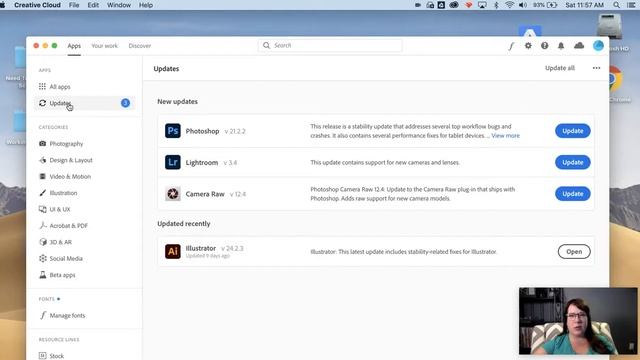Viewport: 640px width, 360px height.
Task: Click the Lightroom app icon
Action: (173, 162)
